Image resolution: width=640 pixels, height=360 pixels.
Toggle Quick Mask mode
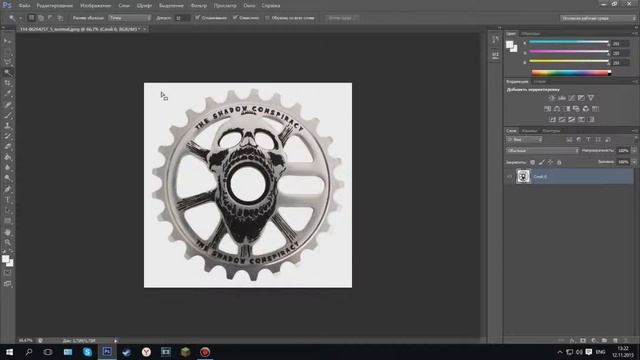tap(7, 273)
